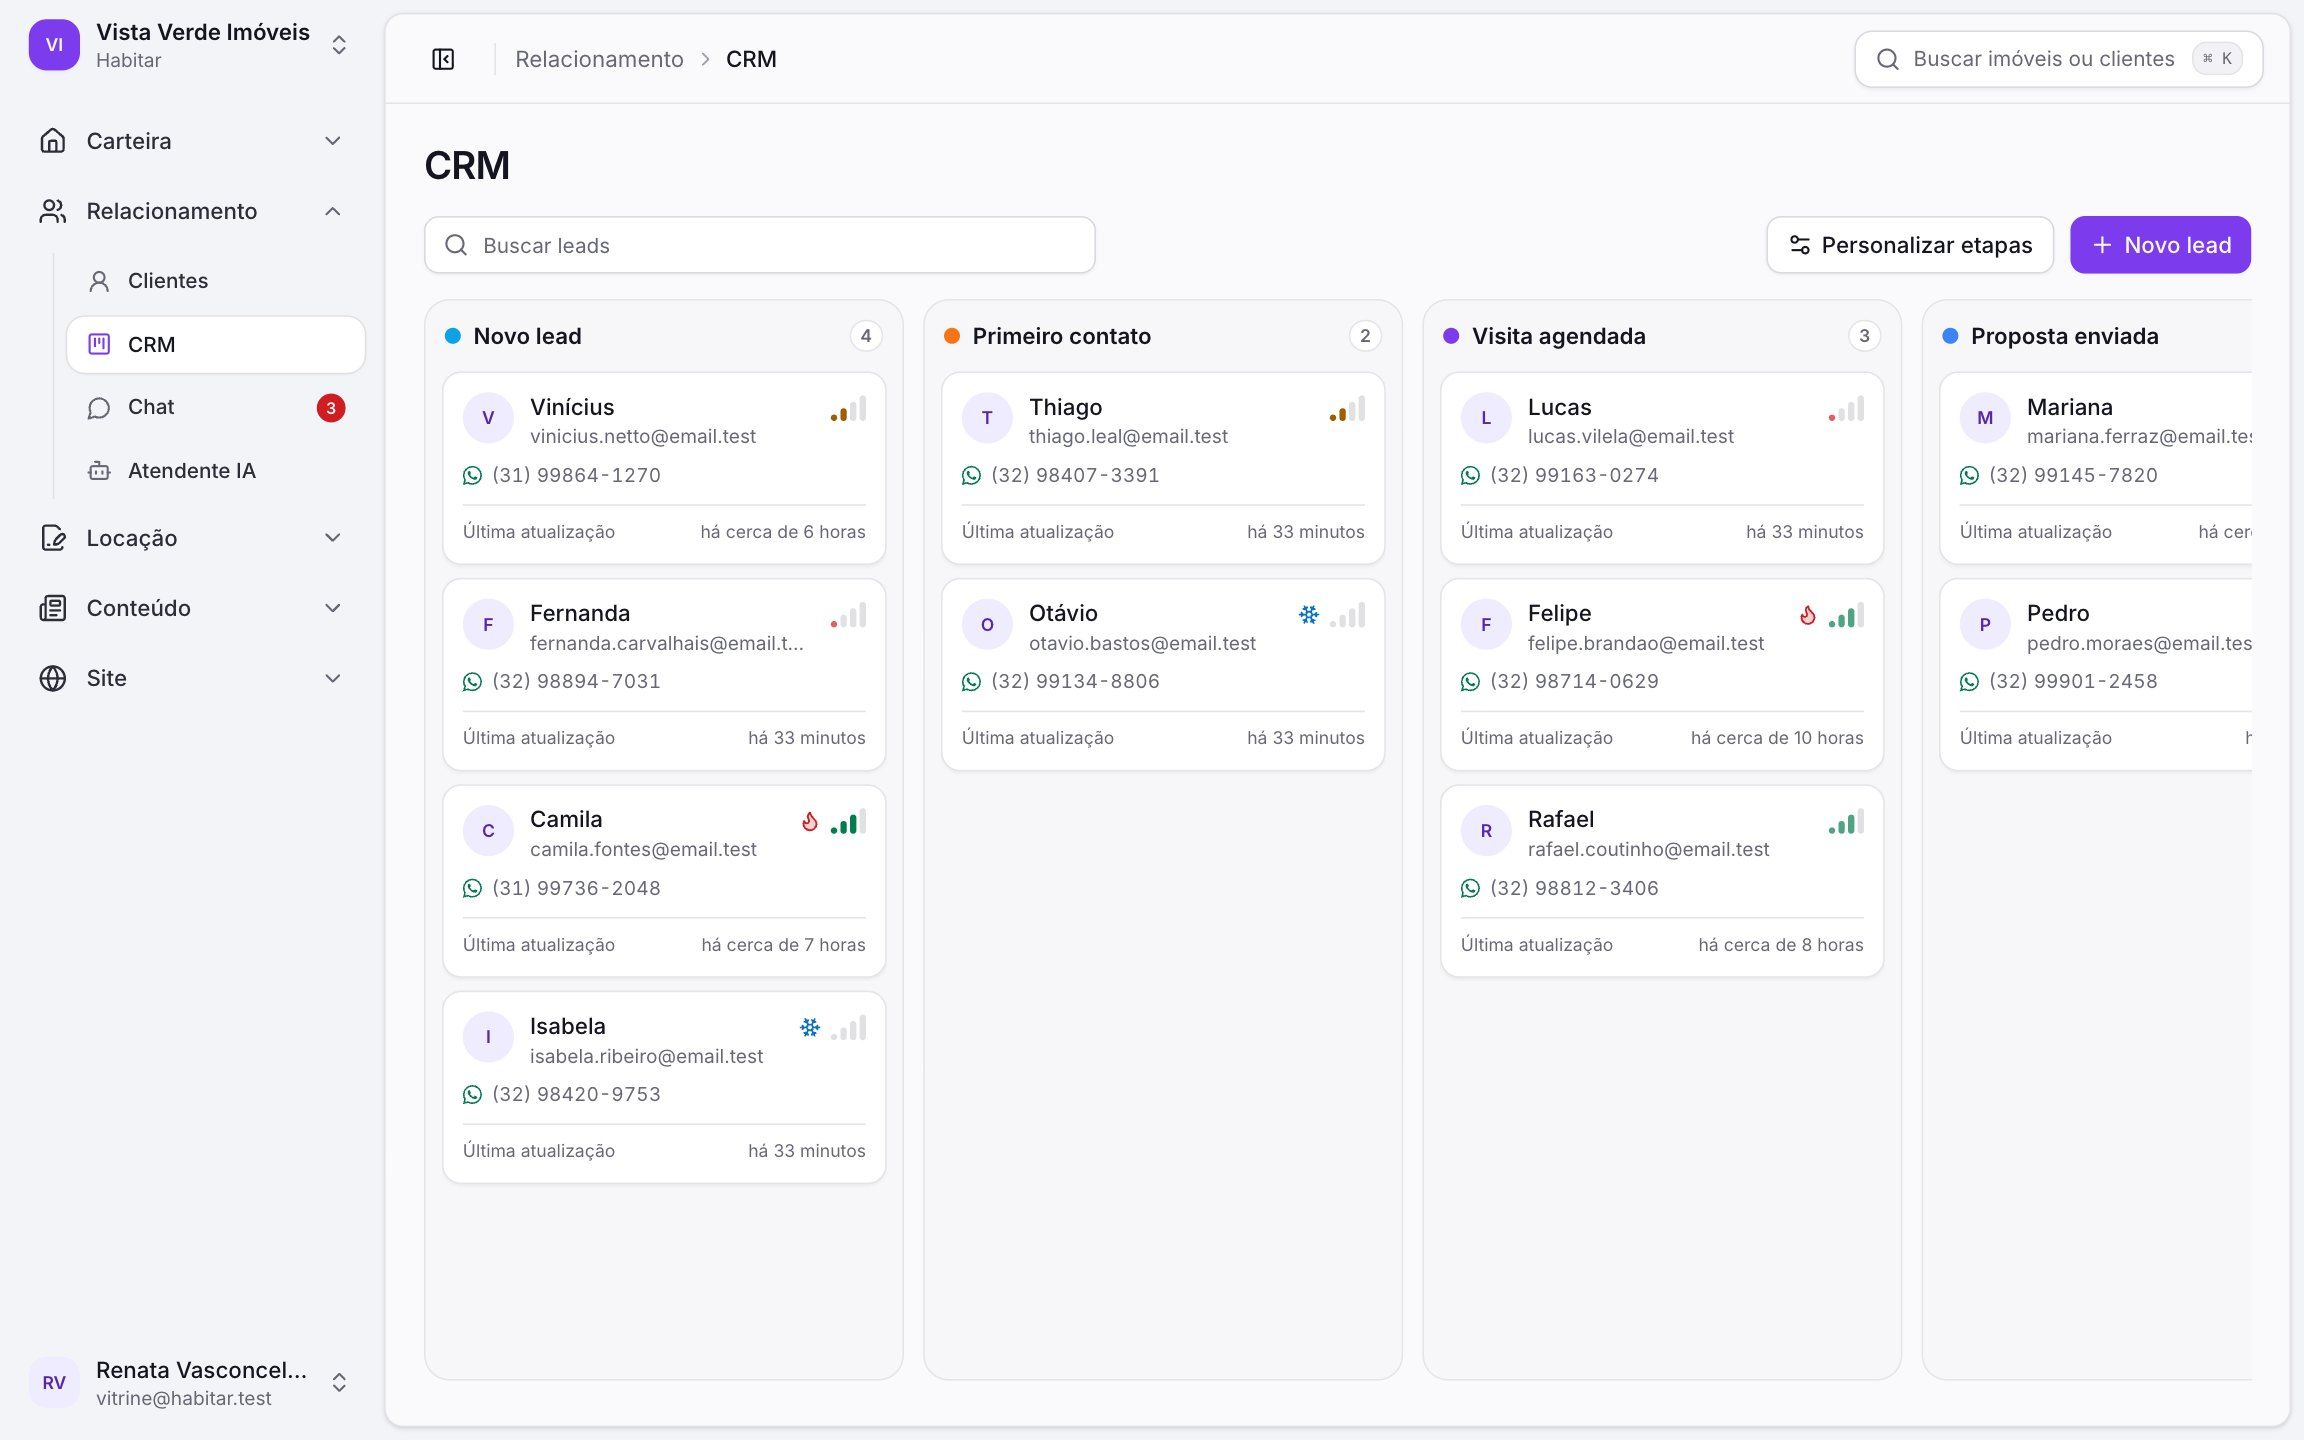Click the signal score bars on Rafael card
Screen dimensions: 2304x1440
click(1846, 822)
